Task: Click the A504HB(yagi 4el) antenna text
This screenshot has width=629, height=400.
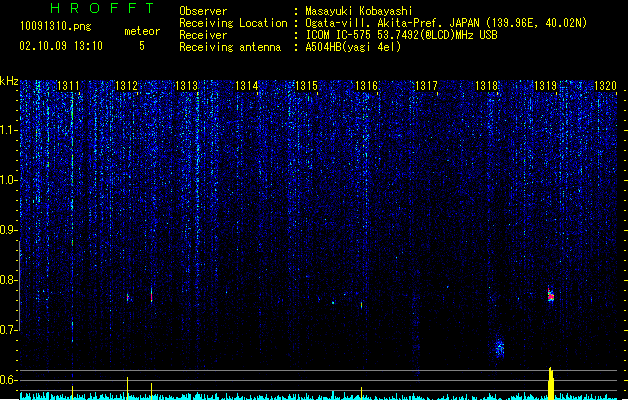Action: pos(353,47)
